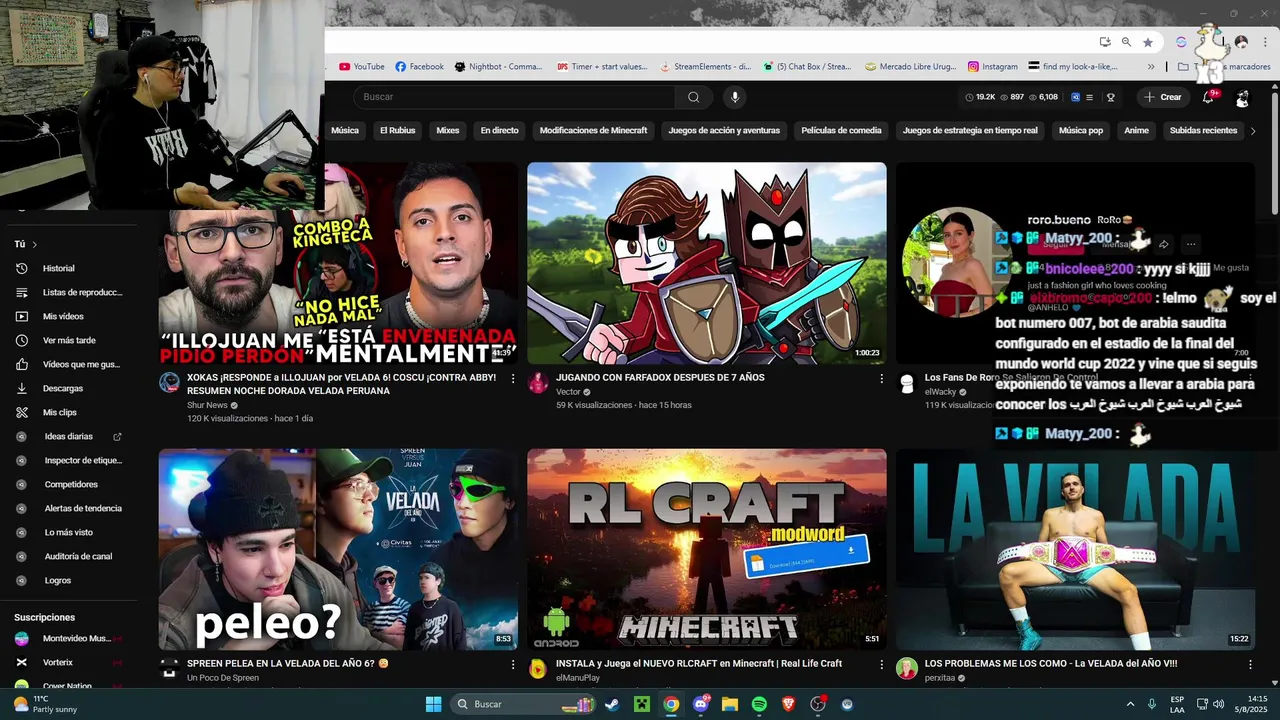1280x720 pixels.
Task: Select Modificaciones de Minecraft chip
Action: pyautogui.click(x=593, y=130)
